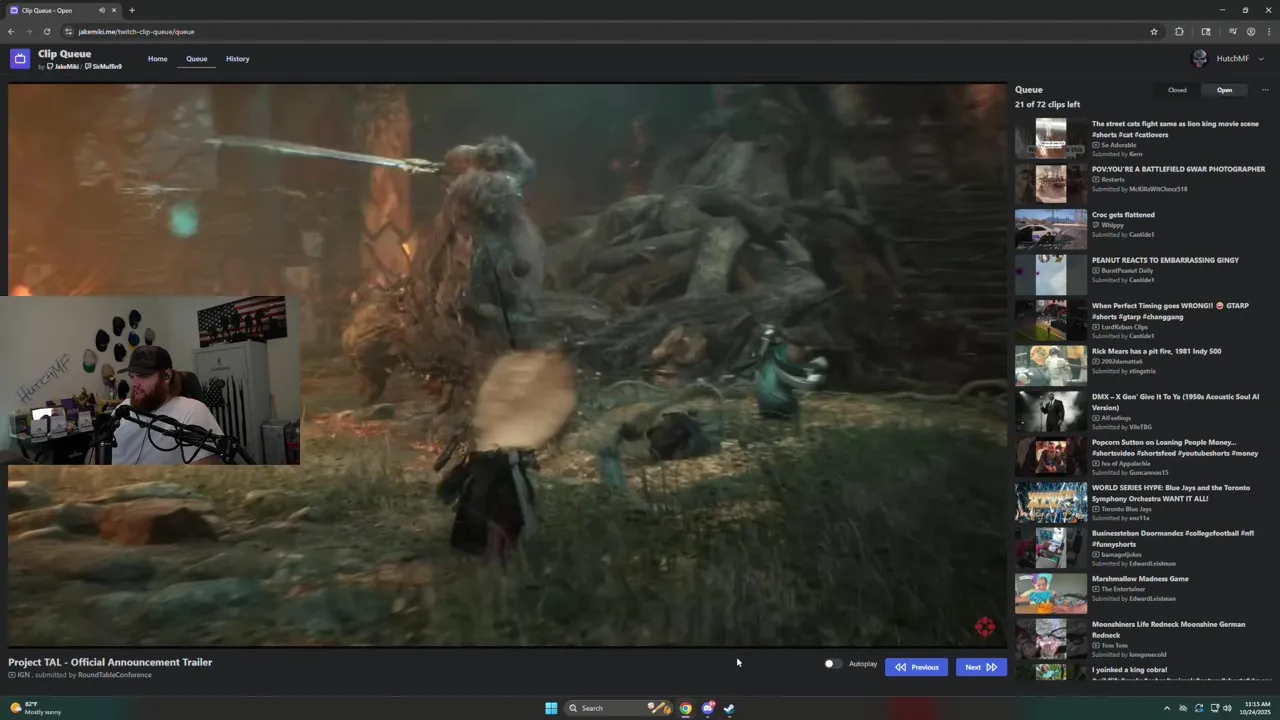Reload the page

pyautogui.click(x=46, y=31)
